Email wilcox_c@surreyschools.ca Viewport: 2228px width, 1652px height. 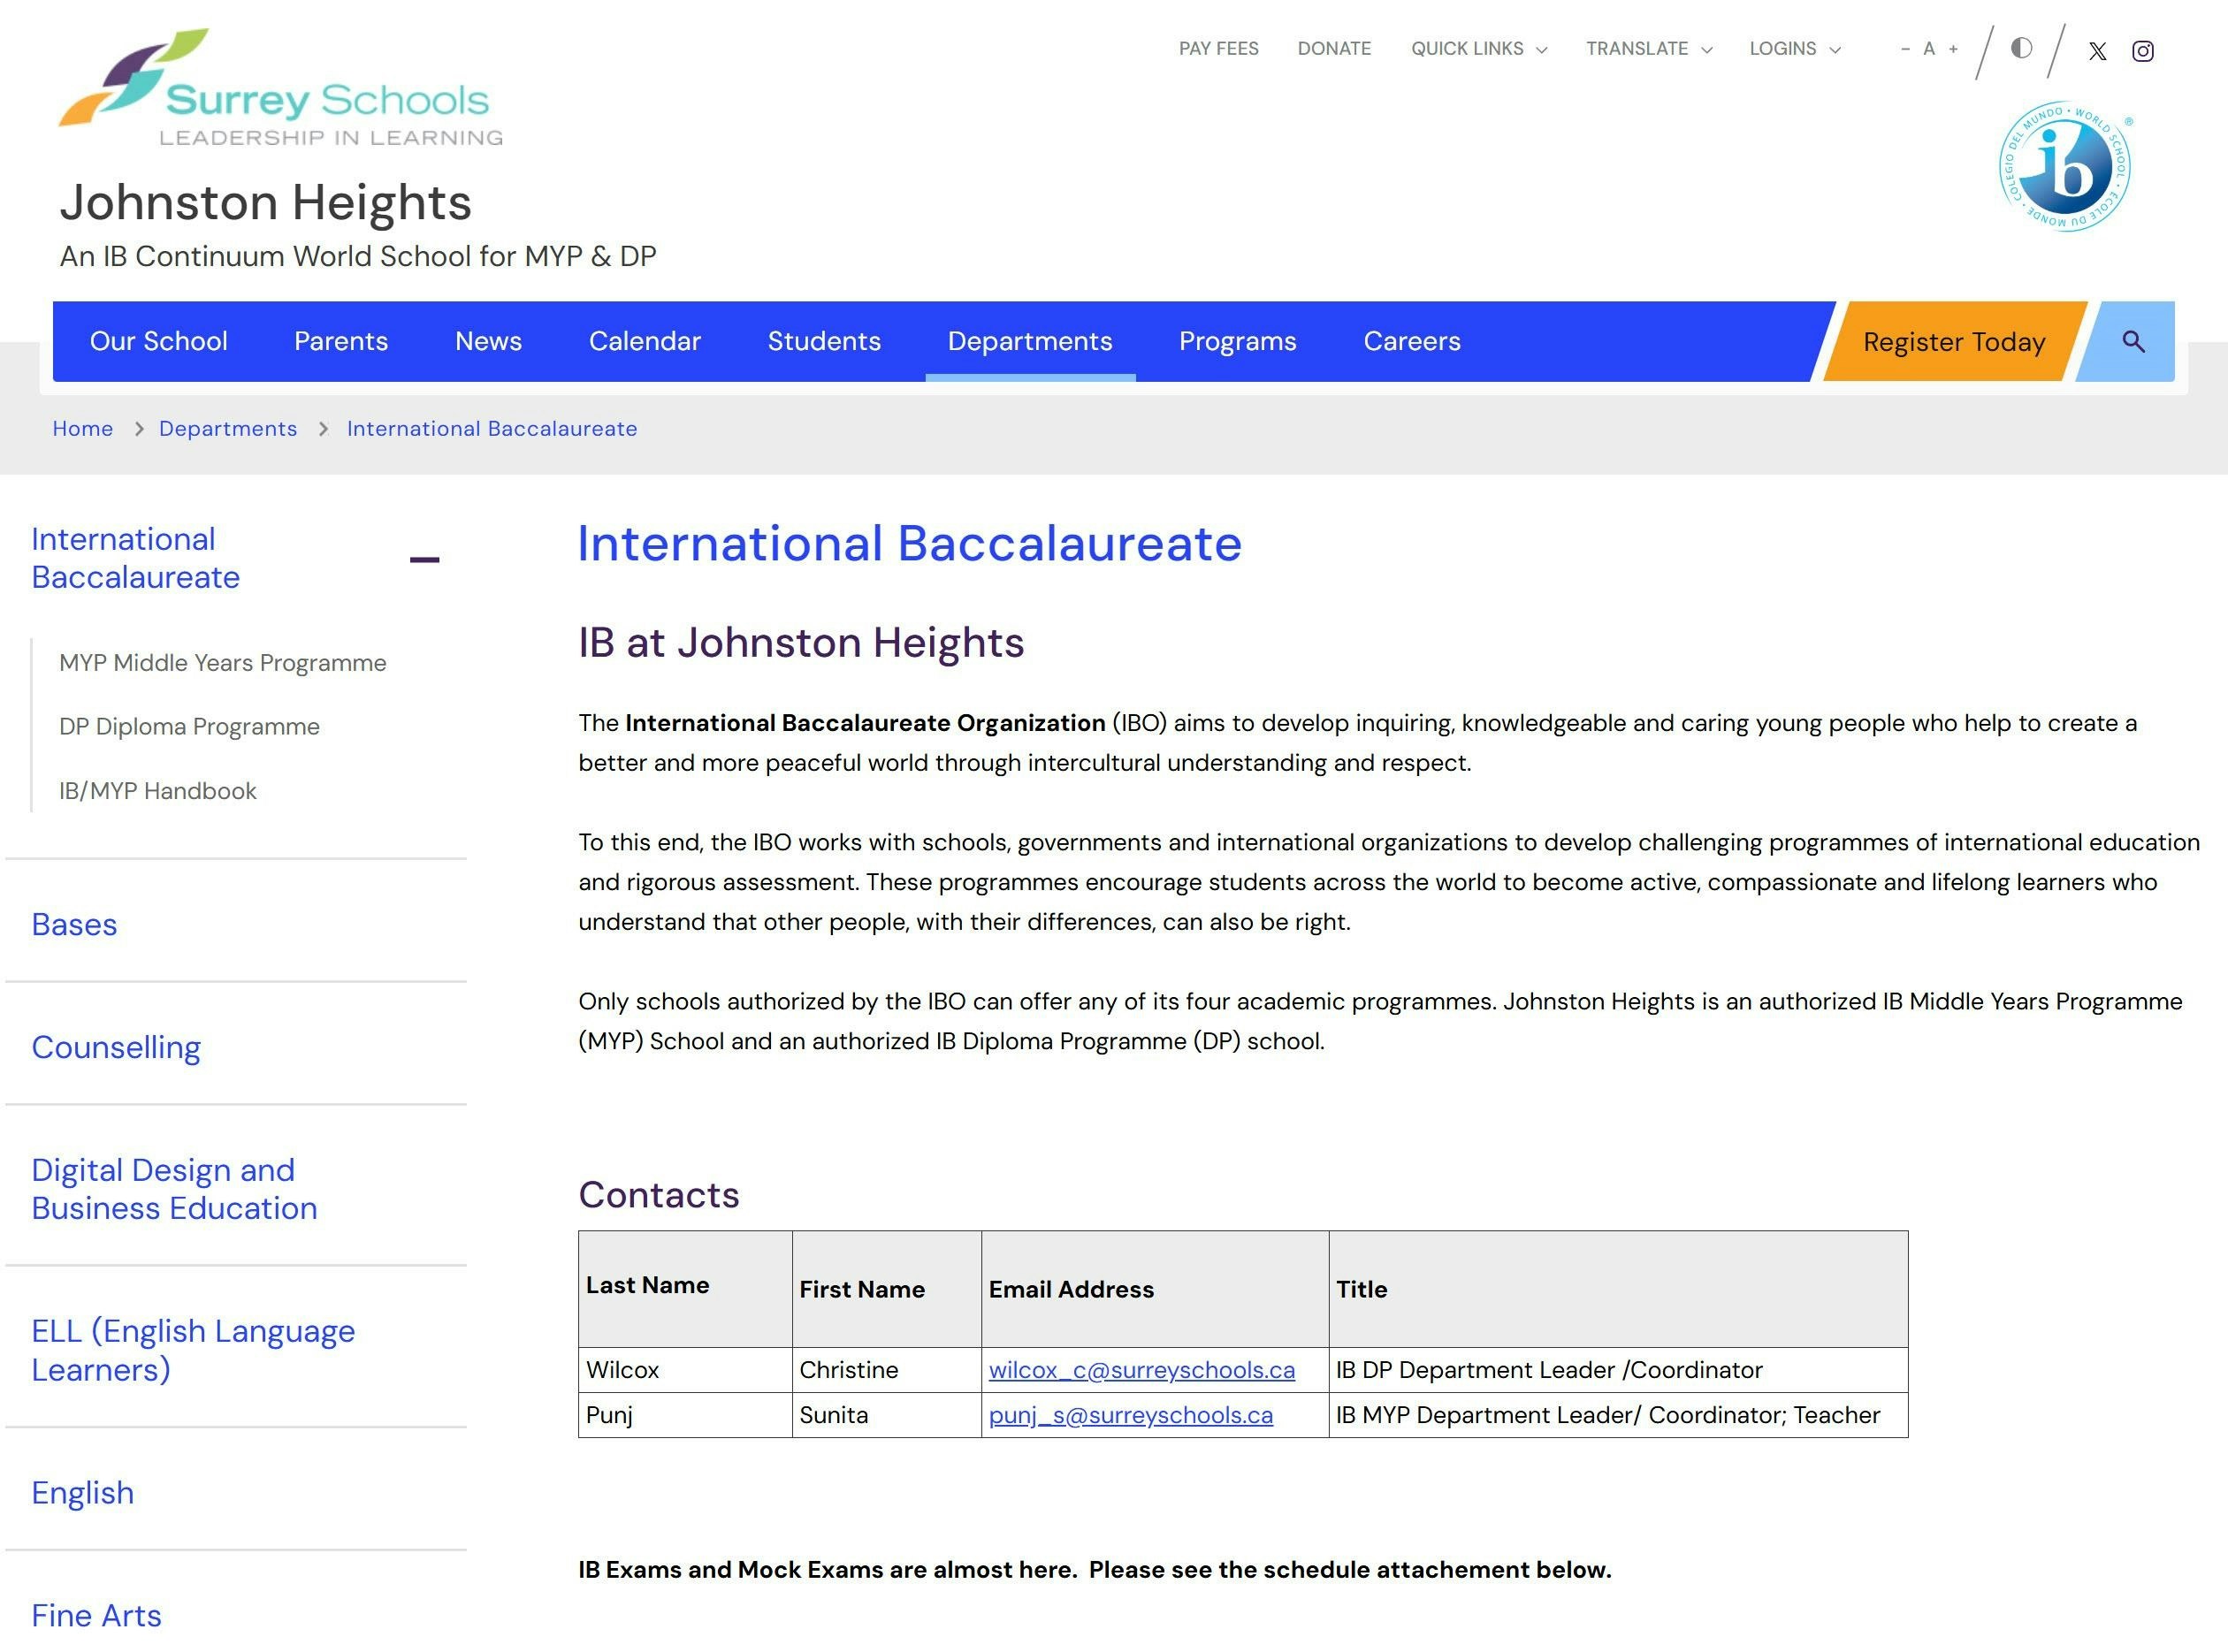pos(1141,1370)
